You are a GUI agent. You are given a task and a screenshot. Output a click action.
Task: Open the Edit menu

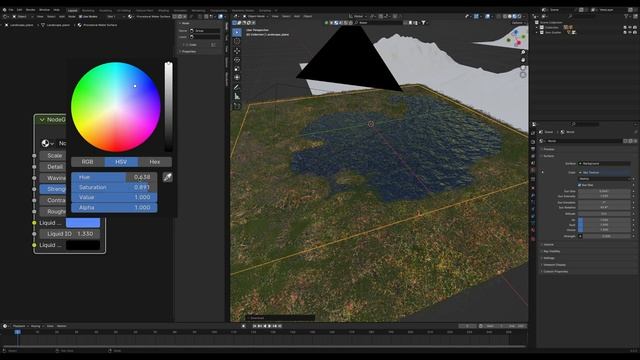point(20,10)
